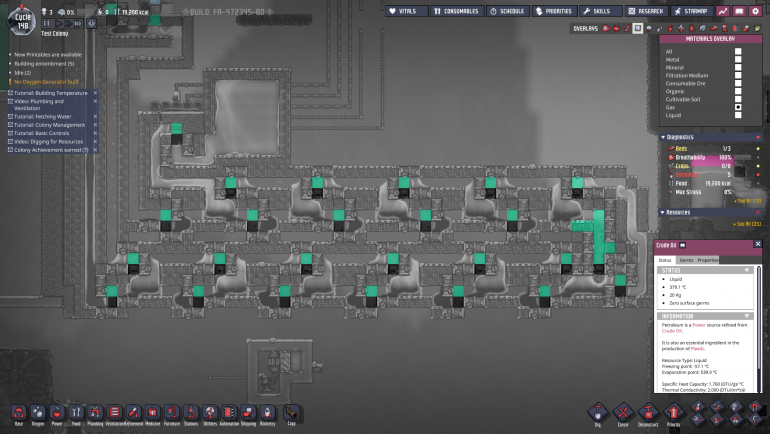770x434 pixels.
Task: Collapse the Status section
Action: [x=747, y=271]
